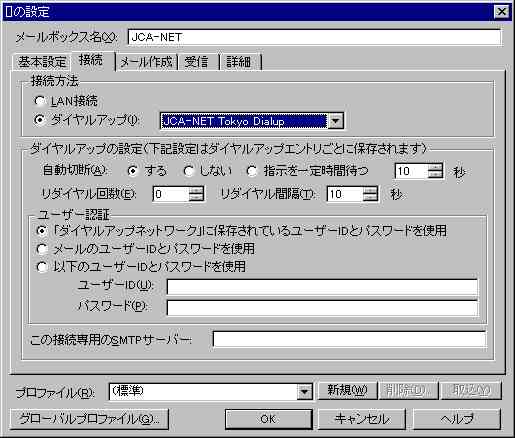The width and height of the screenshot is (515, 438).
Task: Open the 受信 tab
Action: [x=197, y=62]
